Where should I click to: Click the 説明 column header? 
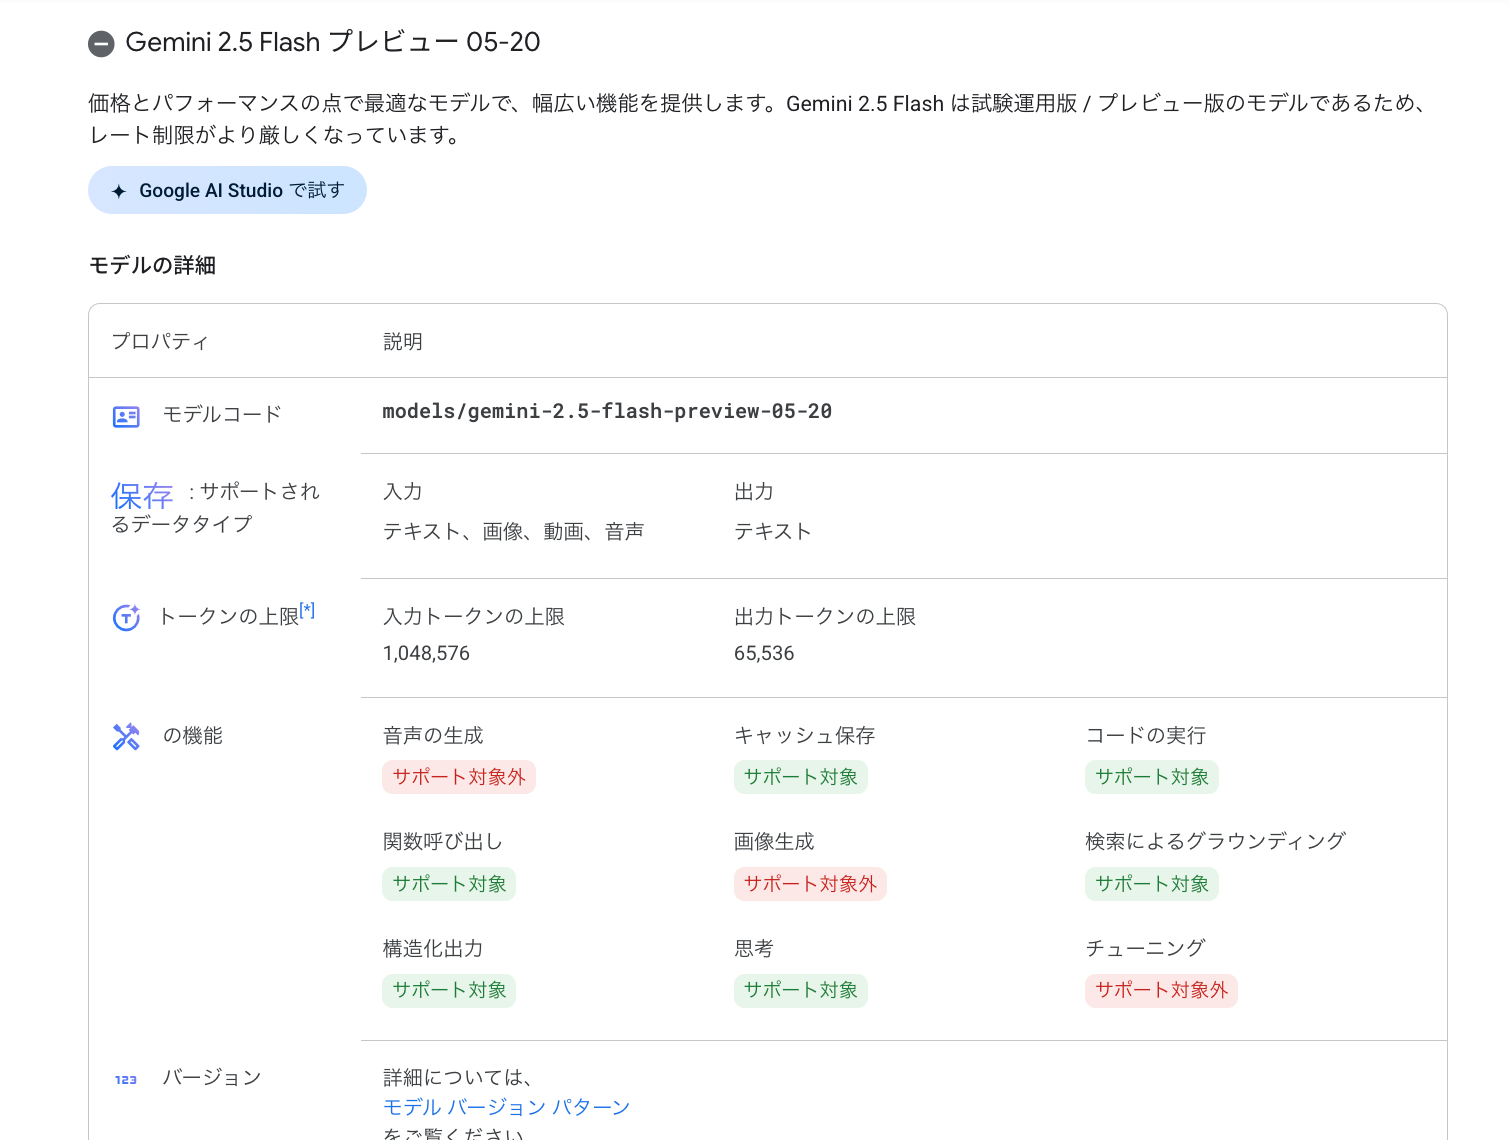403,341
